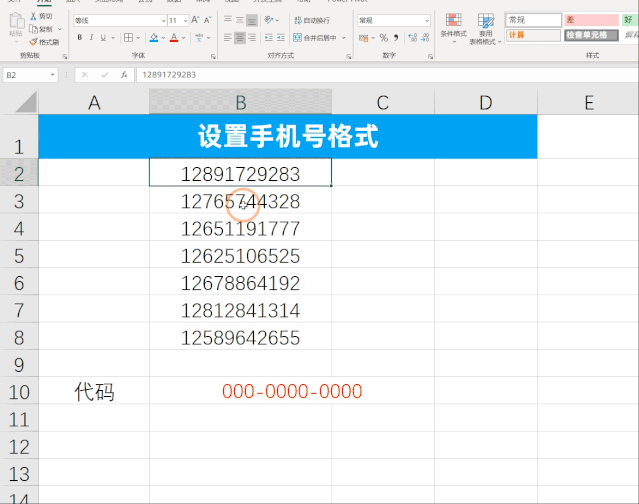Toggle the active Center horizontal alignment
The image size is (639, 504).
[240, 38]
